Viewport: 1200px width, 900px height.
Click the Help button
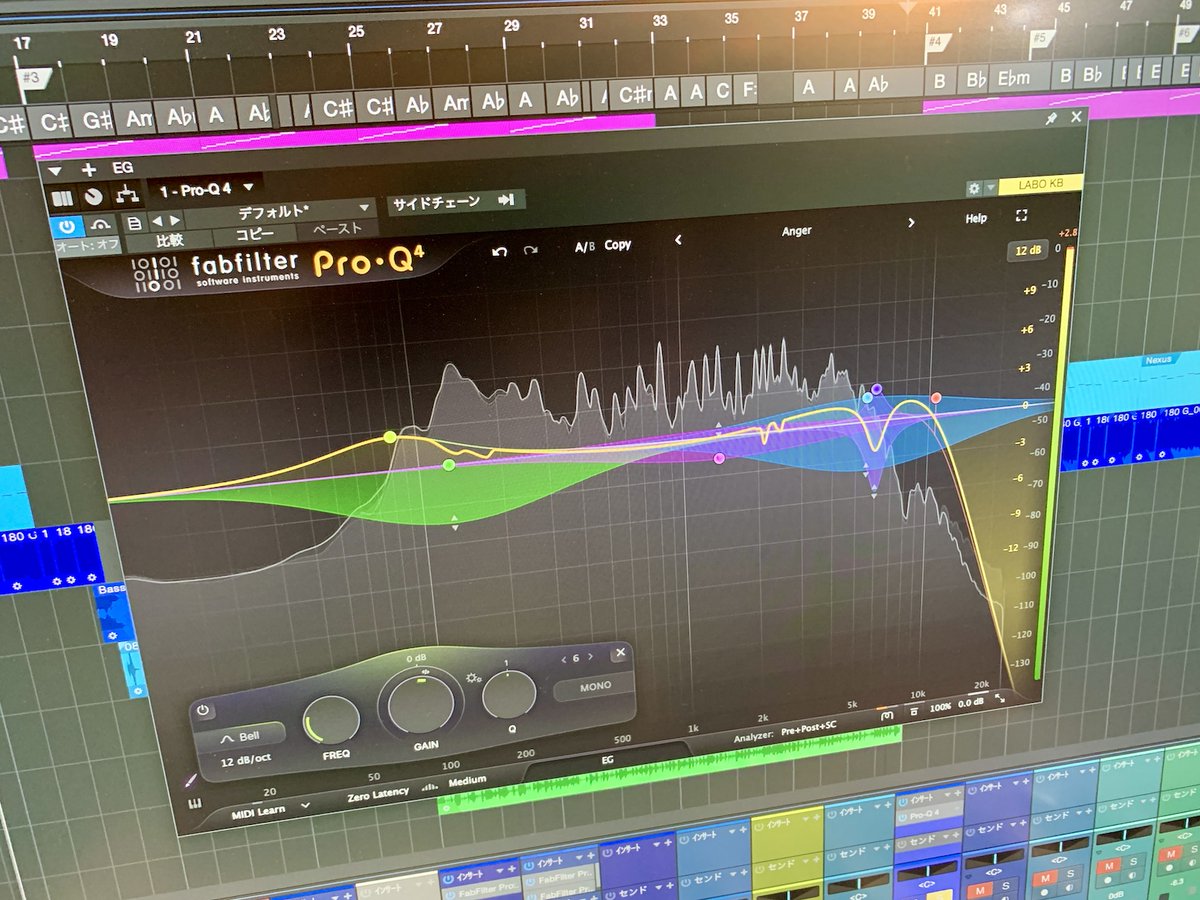point(975,218)
